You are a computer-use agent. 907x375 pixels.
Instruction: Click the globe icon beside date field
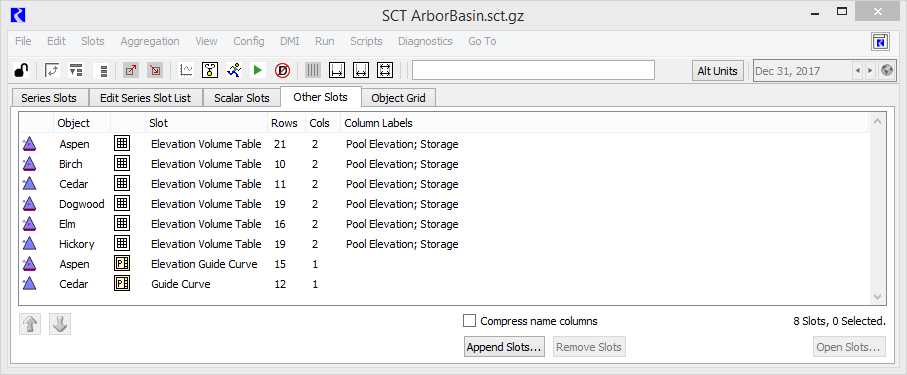pyautogui.click(x=886, y=71)
